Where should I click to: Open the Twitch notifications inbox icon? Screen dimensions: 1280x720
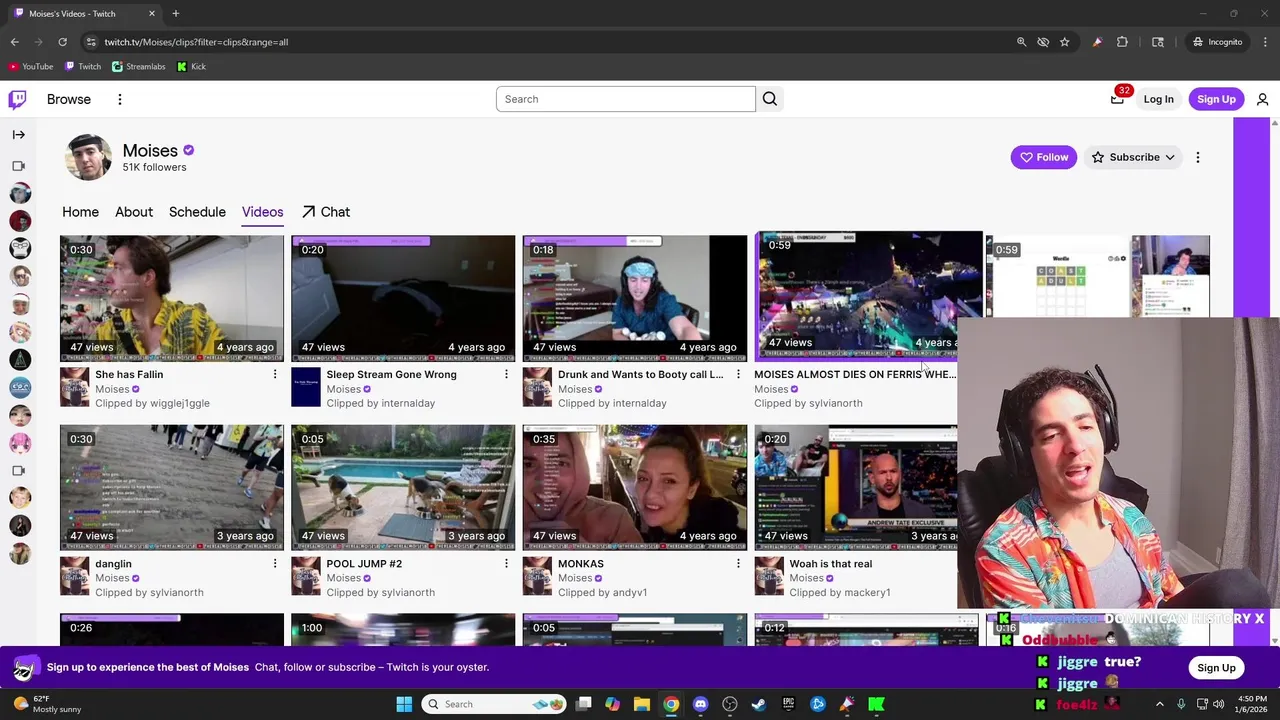point(1118,98)
